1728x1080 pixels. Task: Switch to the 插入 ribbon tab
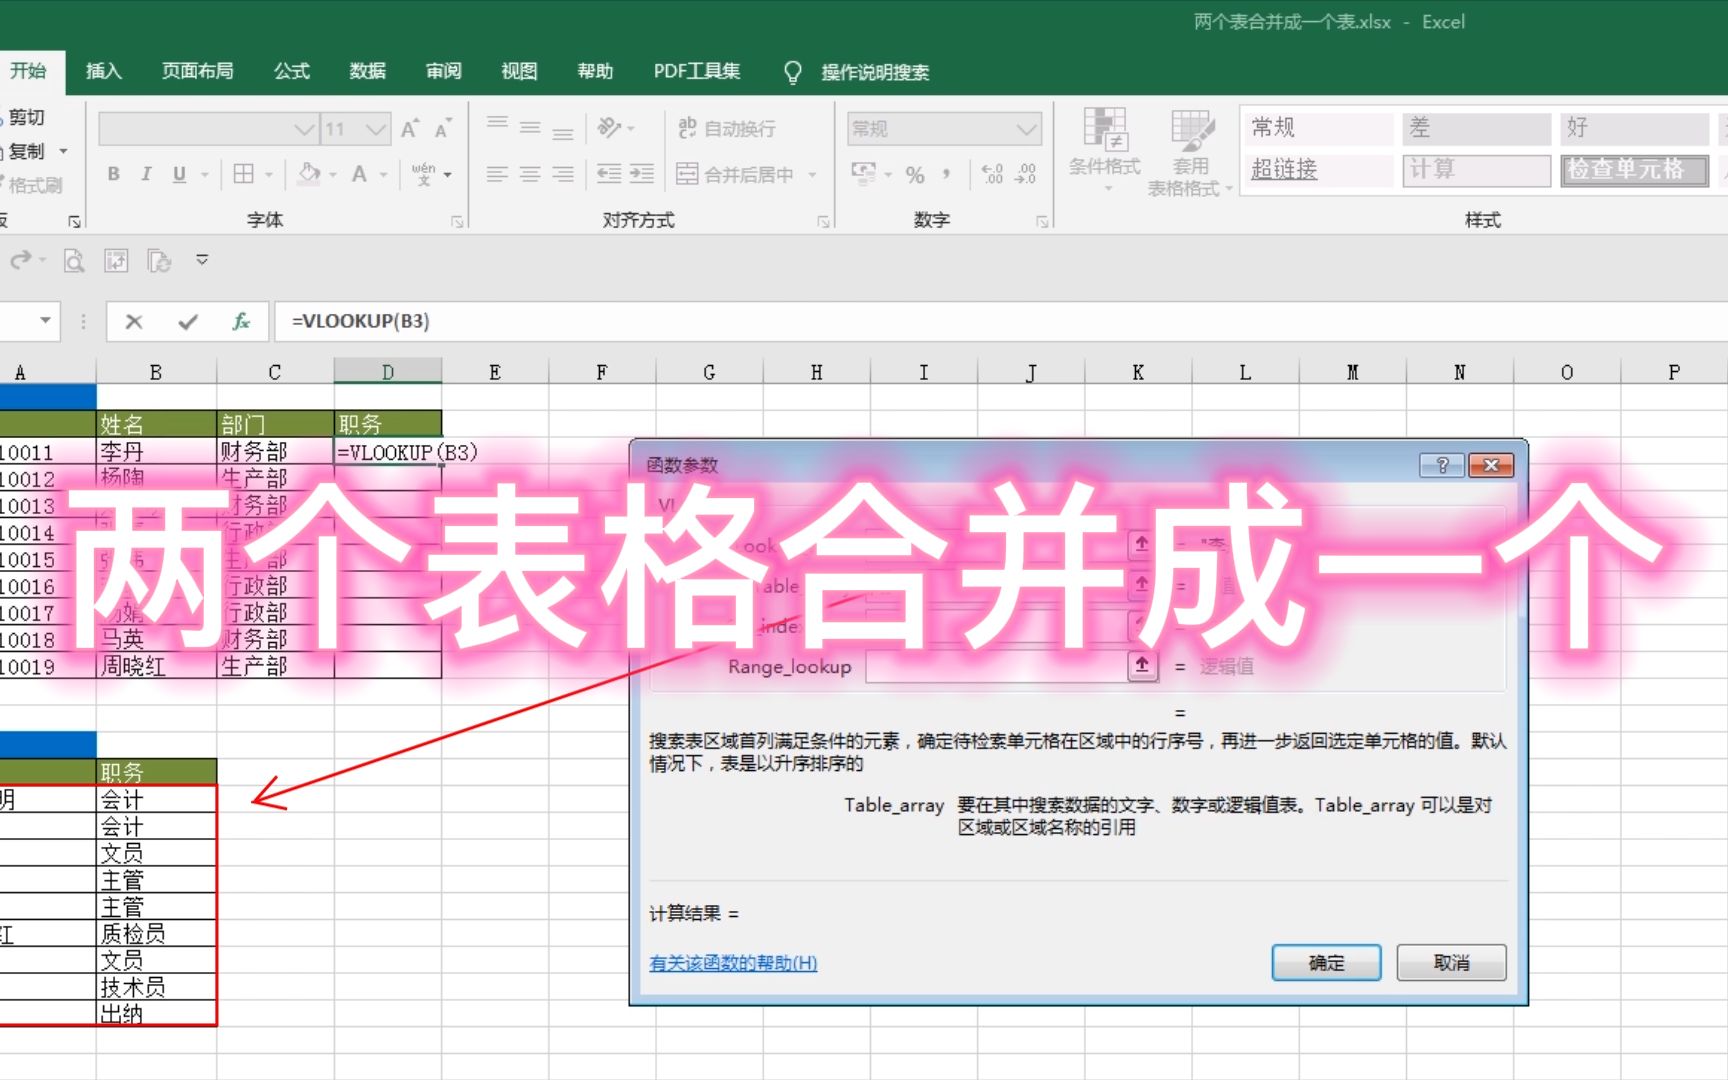coord(104,71)
